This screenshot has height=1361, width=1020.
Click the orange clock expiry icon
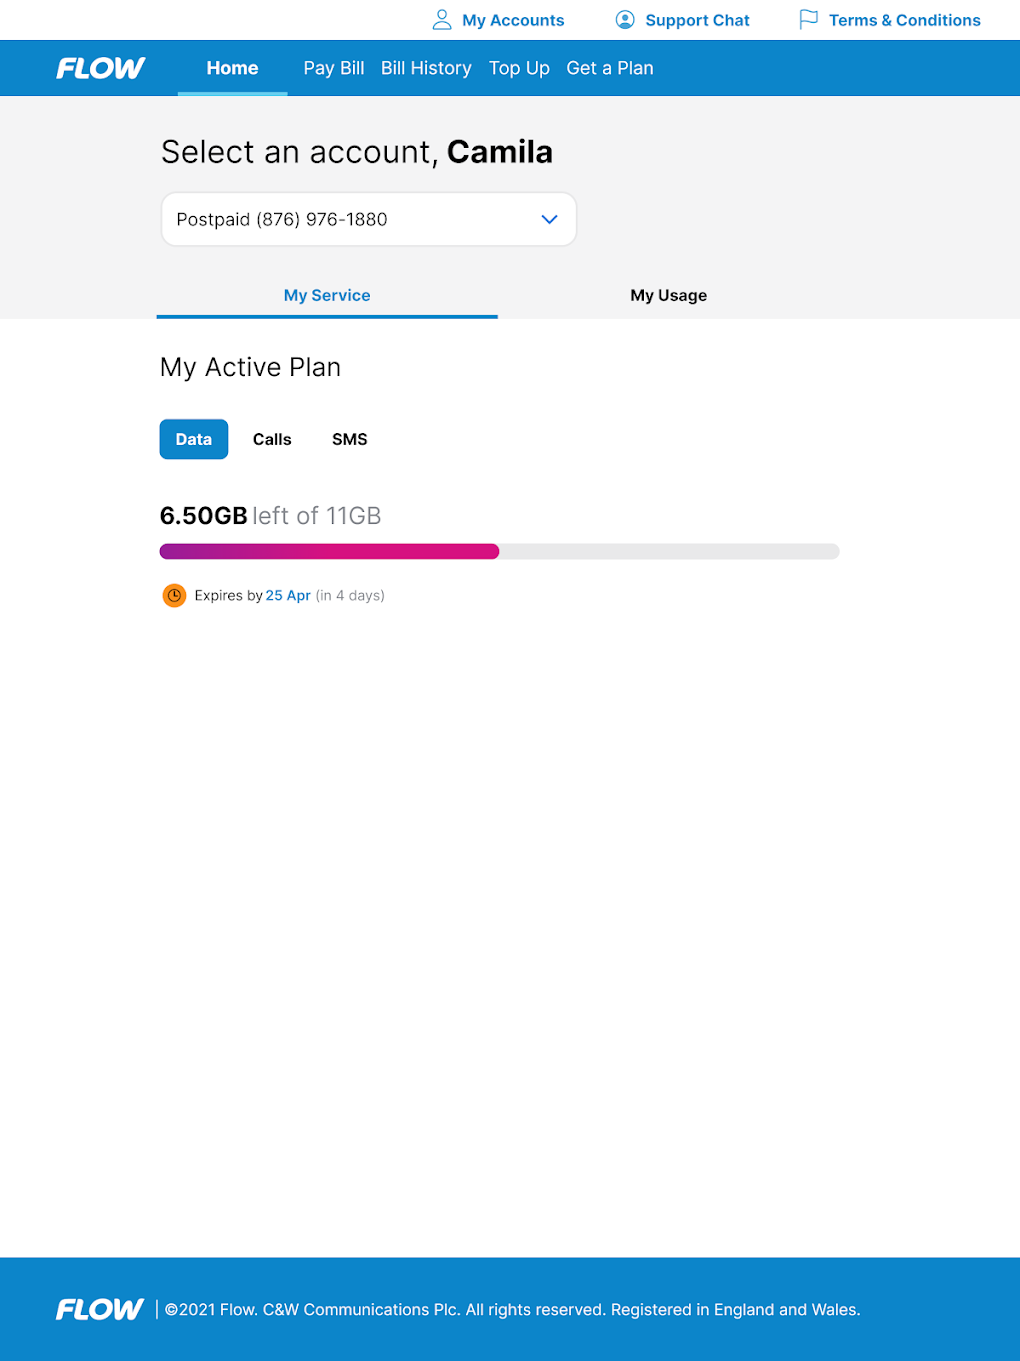[174, 596]
